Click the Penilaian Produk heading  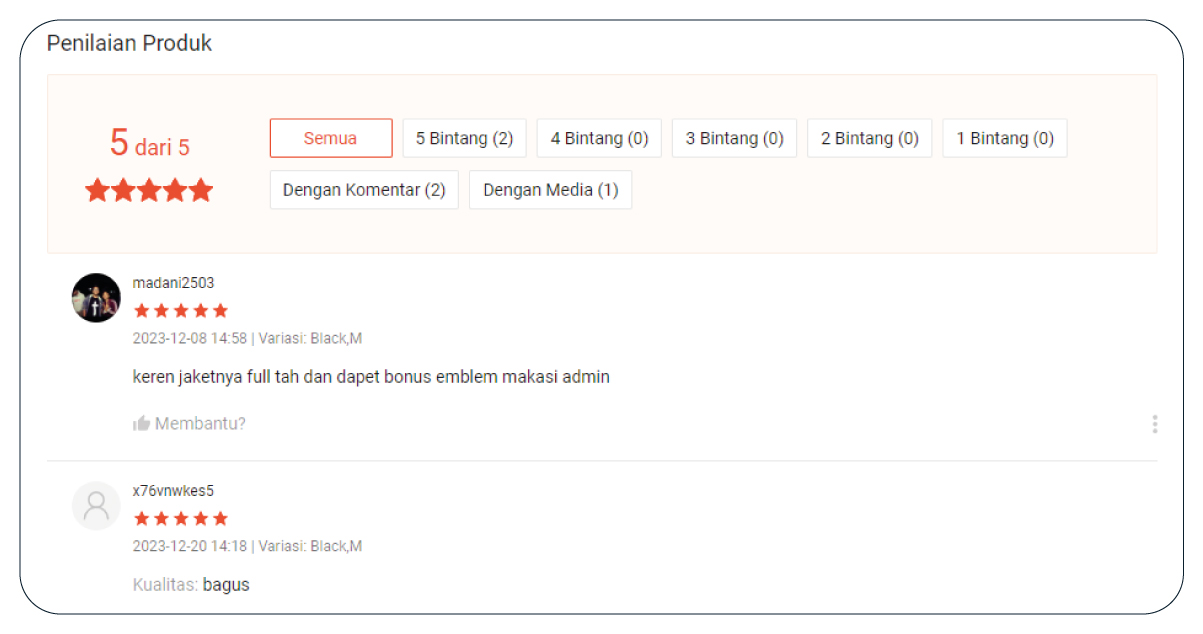(x=130, y=43)
